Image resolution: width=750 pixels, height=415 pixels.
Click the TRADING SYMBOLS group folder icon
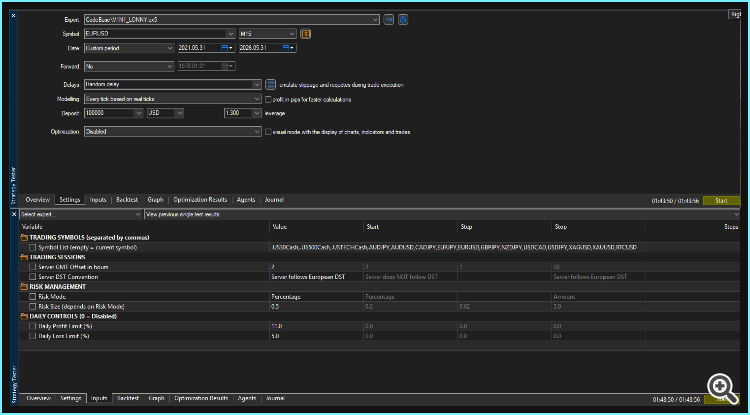tap(24, 238)
